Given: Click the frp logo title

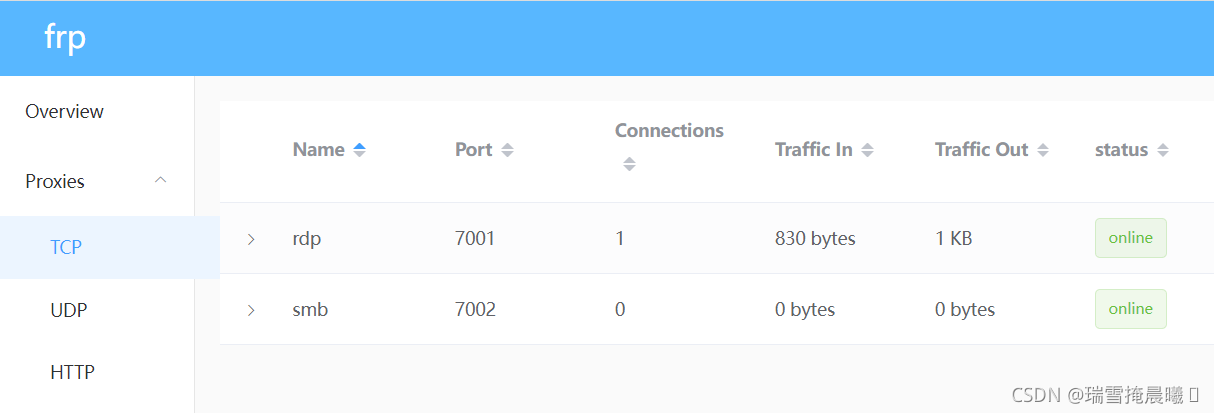Looking at the screenshot, I should tap(65, 38).
